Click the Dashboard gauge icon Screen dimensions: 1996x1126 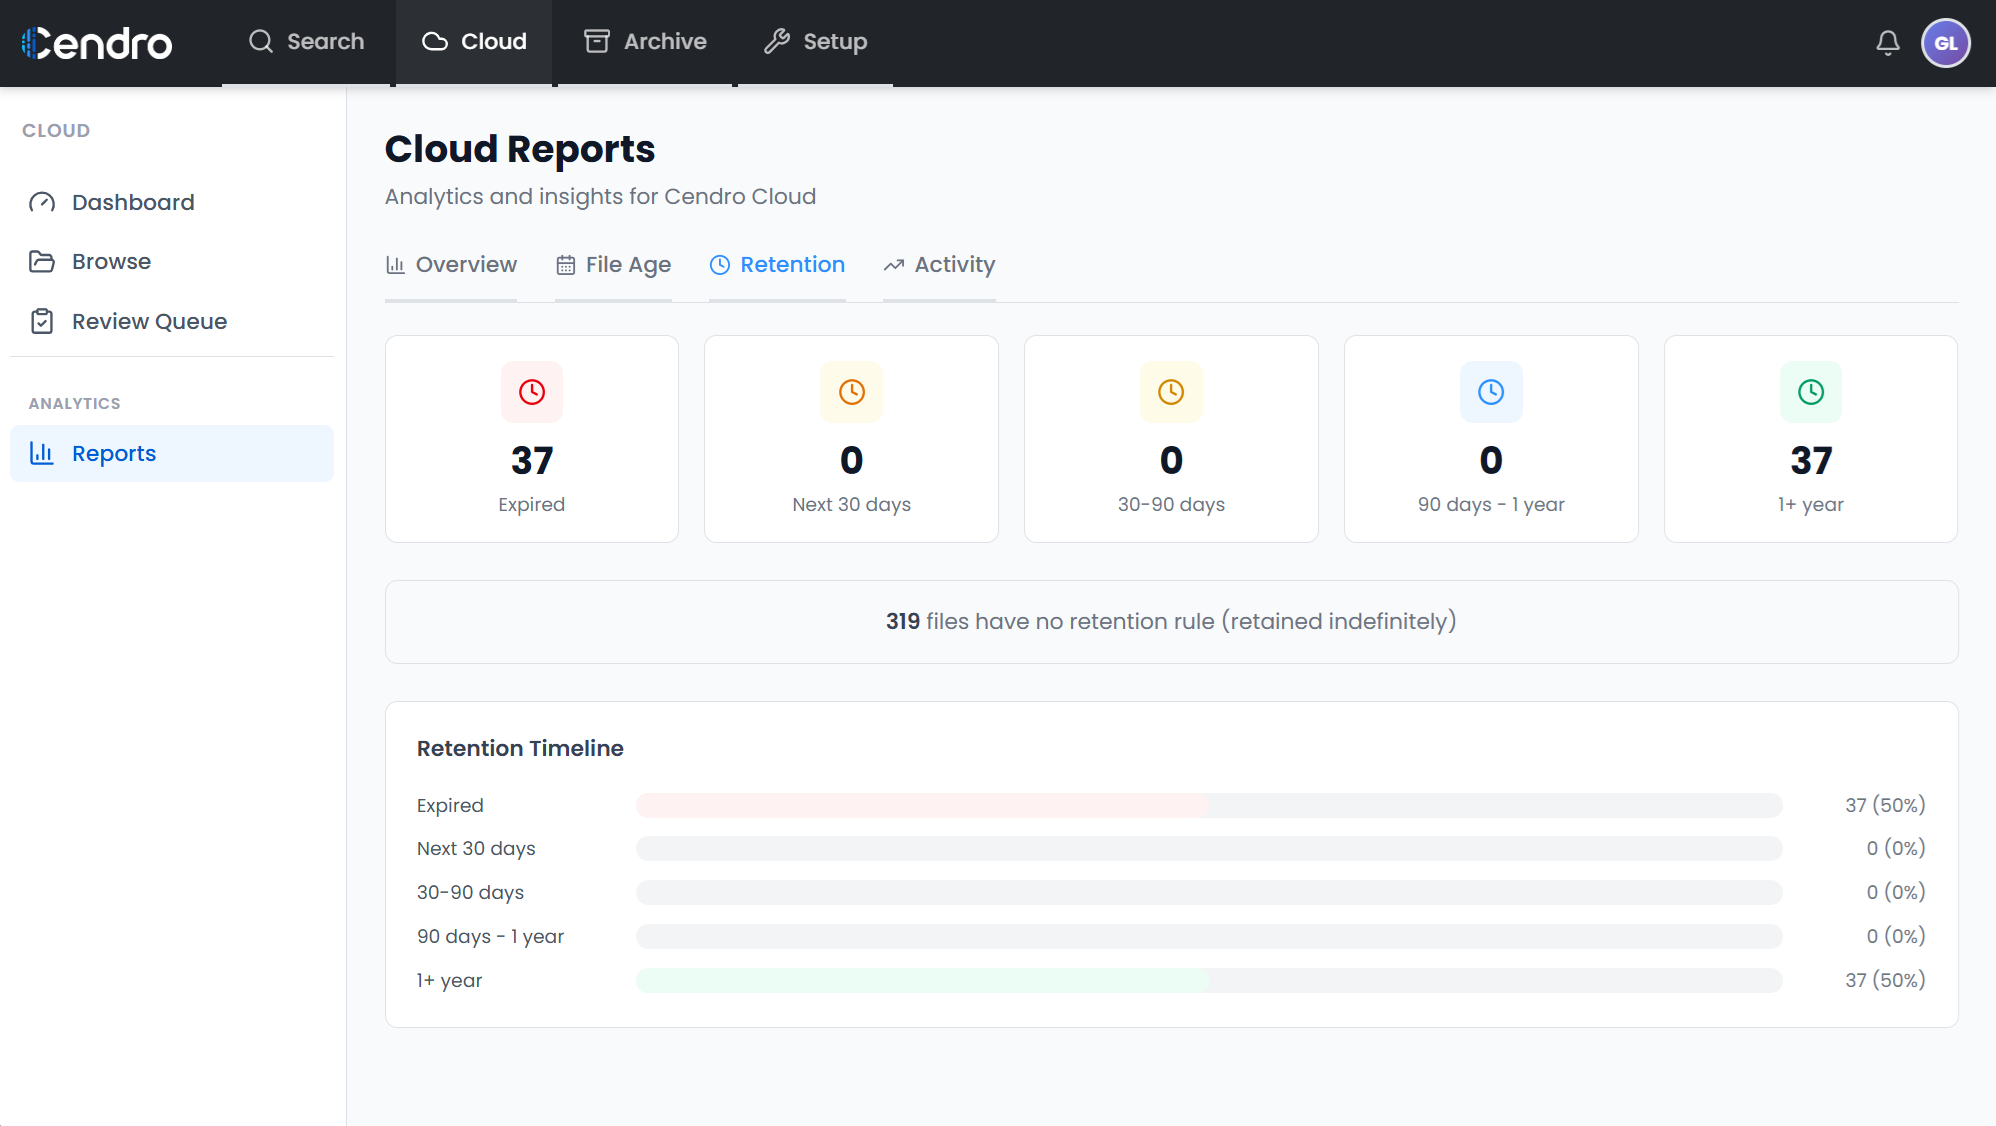pos(42,202)
